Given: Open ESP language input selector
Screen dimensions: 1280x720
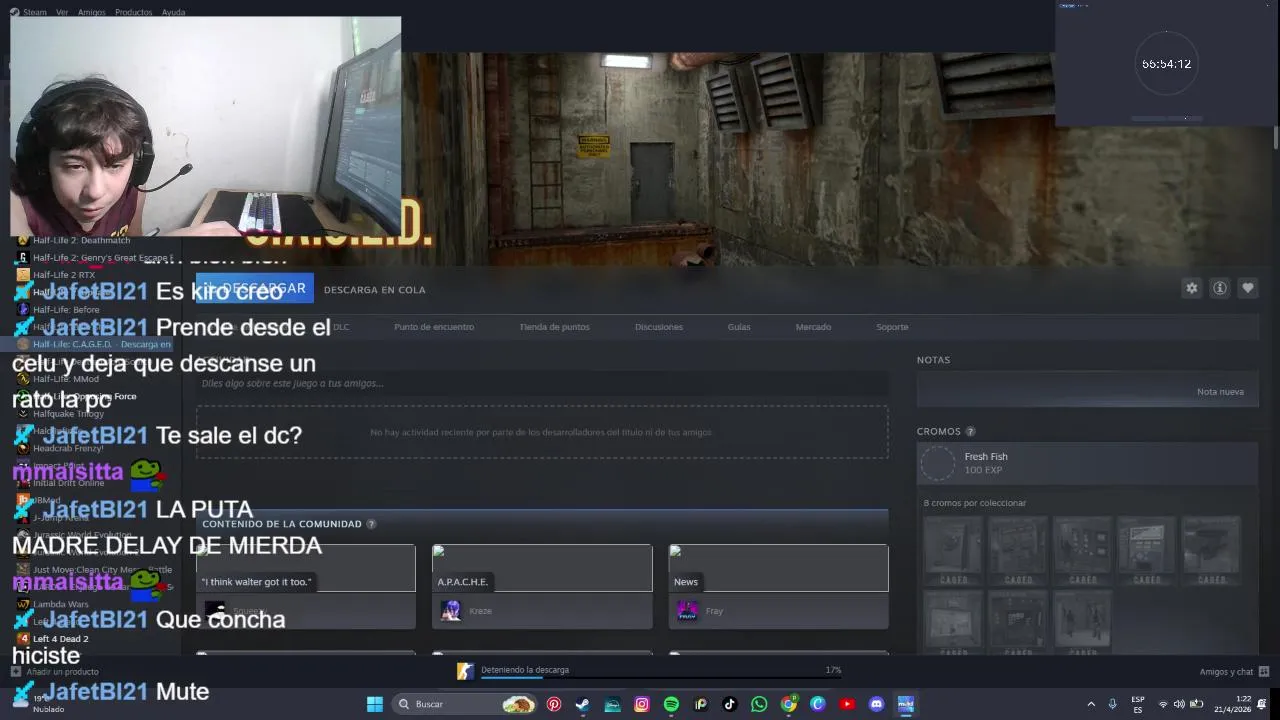Looking at the screenshot, I should point(1138,704).
